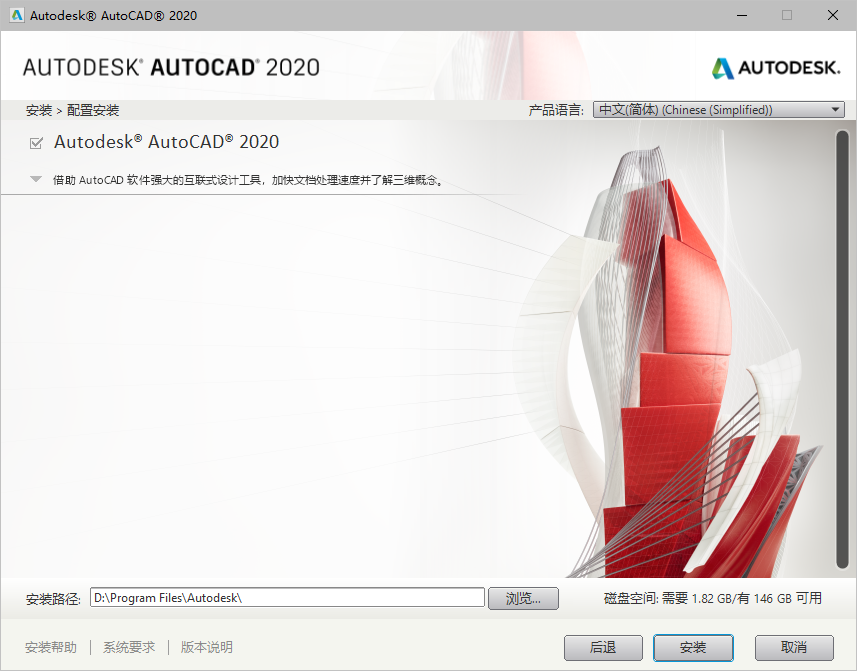Click 浏览 to browse for install path
857x671 pixels.
click(x=523, y=598)
